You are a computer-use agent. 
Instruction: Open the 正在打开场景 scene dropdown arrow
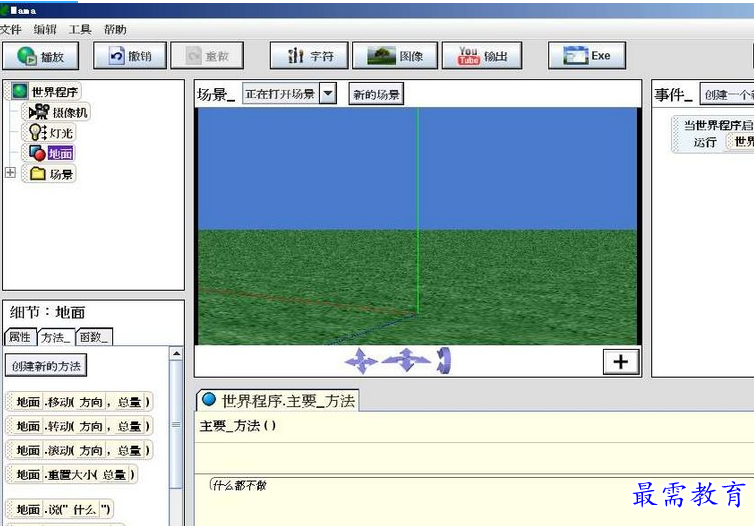pyautogui.click(x=328, y=93)
